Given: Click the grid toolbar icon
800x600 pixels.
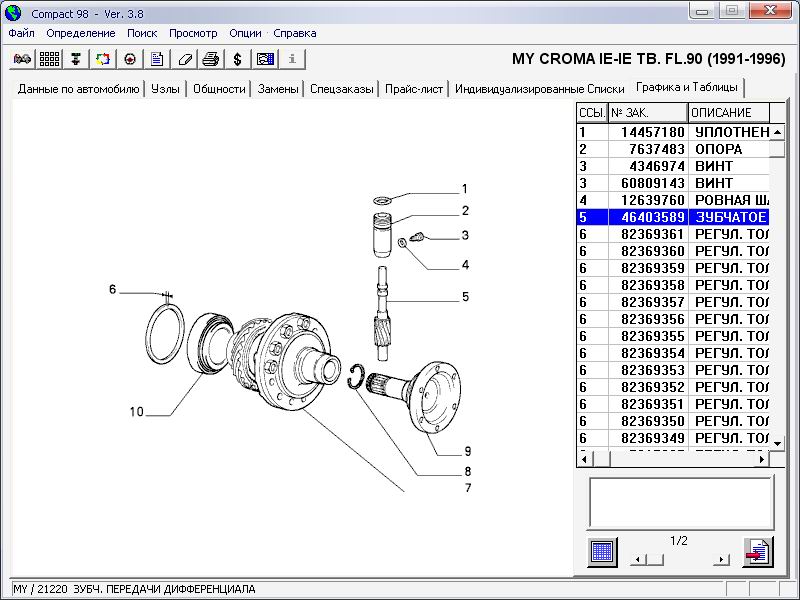Looking at the screenshot, I should point(49,59).
